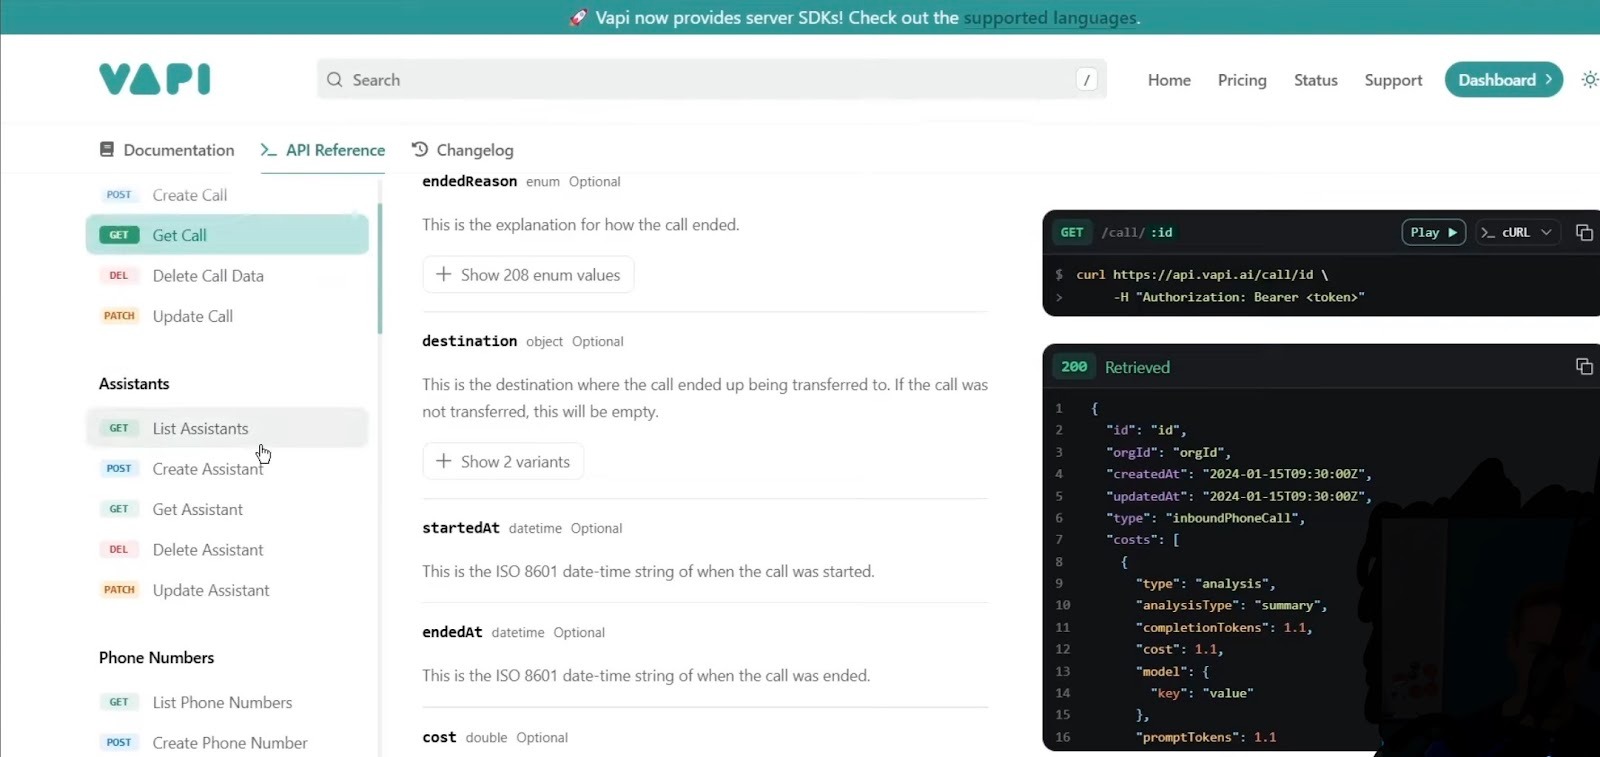Click the endedAt property name

[x=452, y=632]
